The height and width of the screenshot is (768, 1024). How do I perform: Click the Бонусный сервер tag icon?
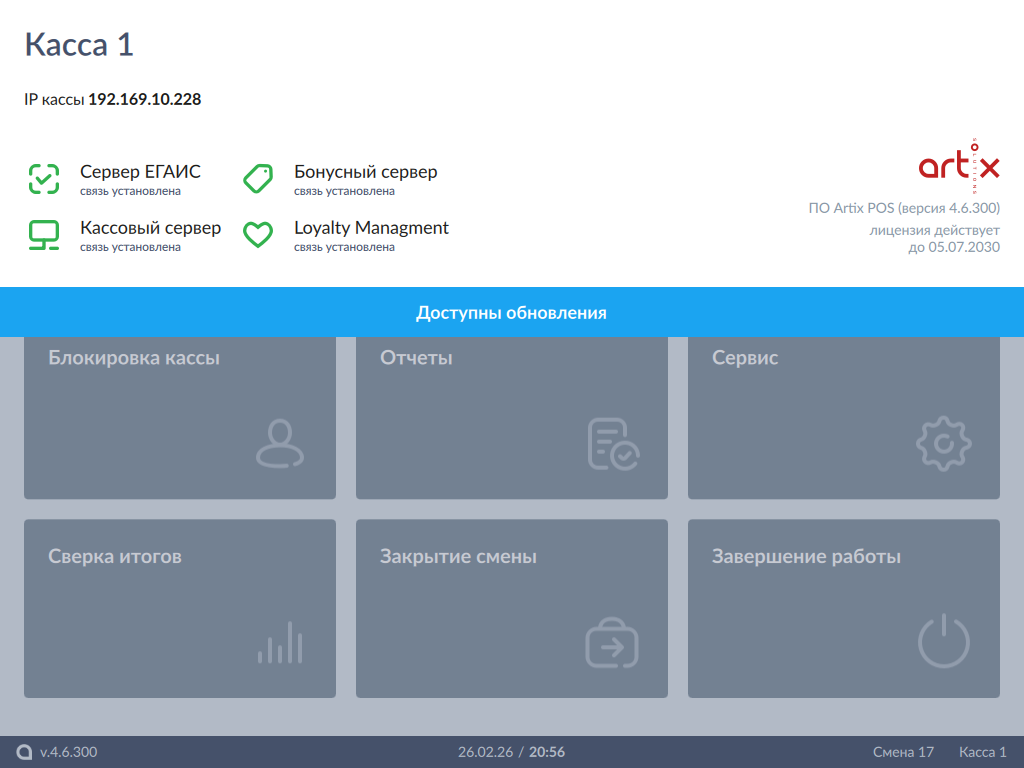pos(258,179)
